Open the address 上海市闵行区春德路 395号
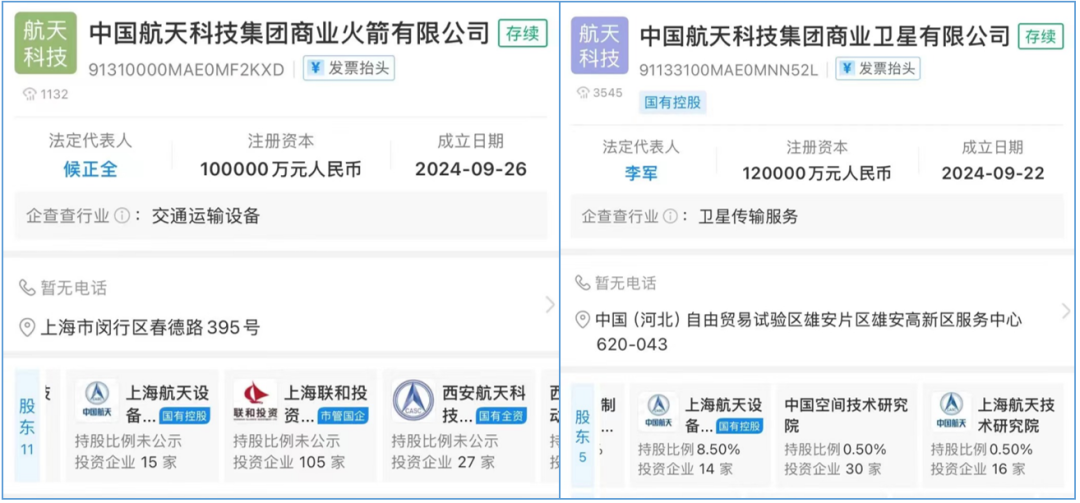Viewport: 1080px width, 503px height. pos(150,327)
